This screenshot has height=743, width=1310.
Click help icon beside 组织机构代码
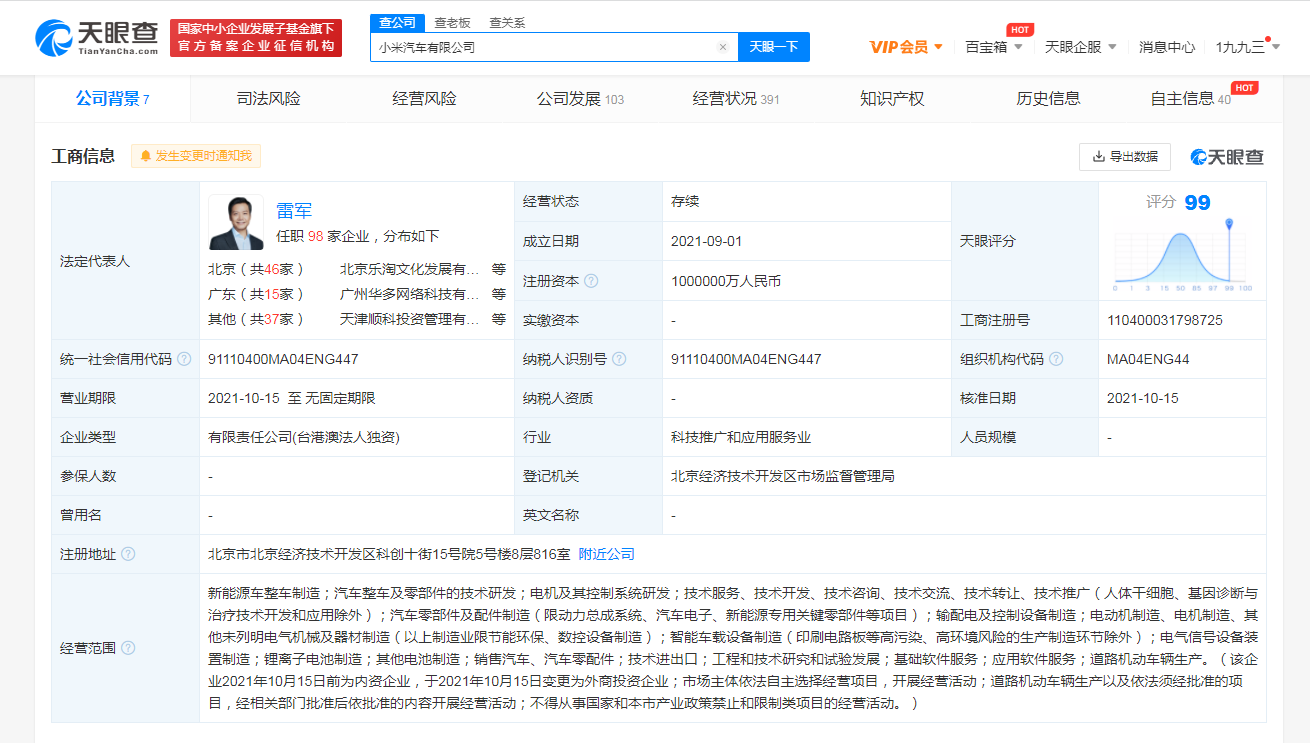click(1056, 359)
